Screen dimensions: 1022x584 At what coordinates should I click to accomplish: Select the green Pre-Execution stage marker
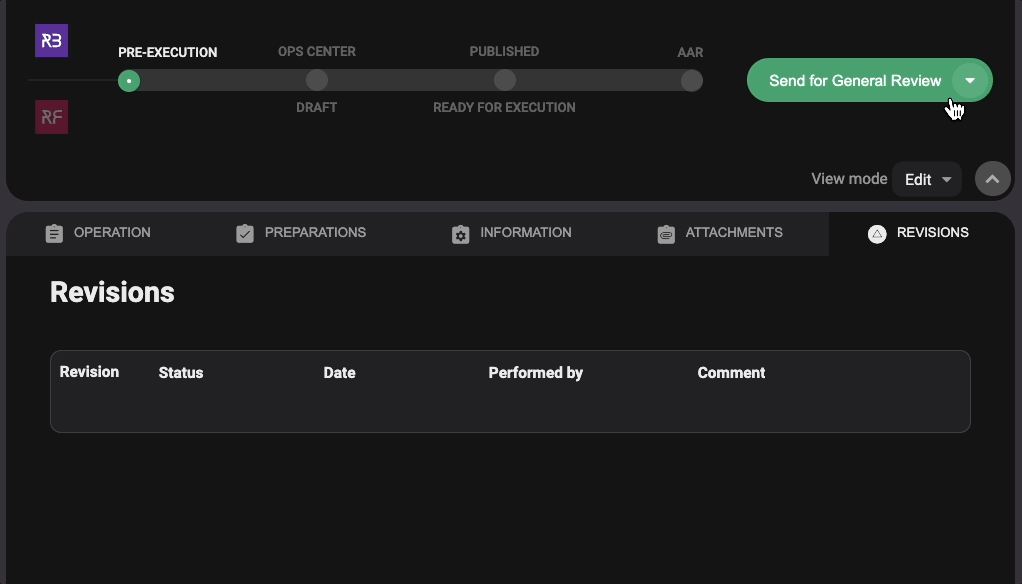[x=129, y=81]
